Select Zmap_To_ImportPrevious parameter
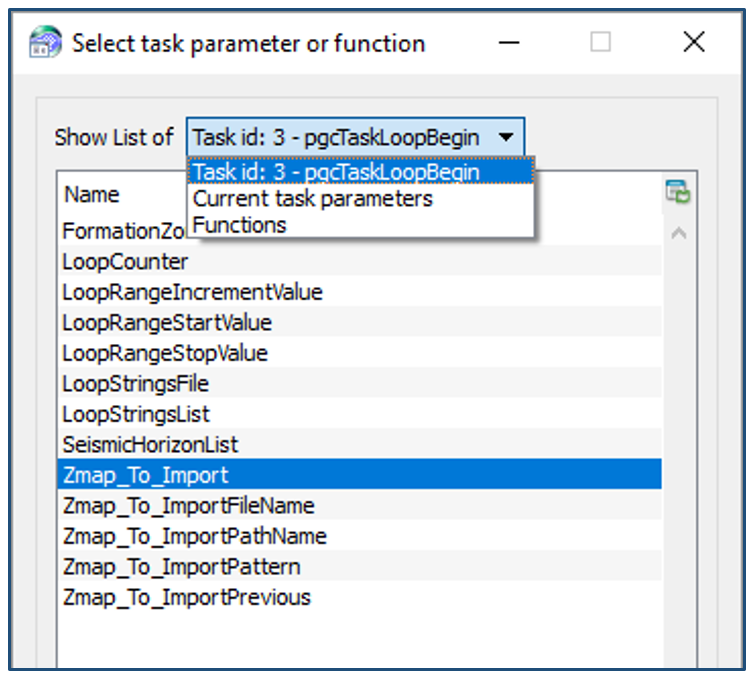 click(x=186, y=598)
